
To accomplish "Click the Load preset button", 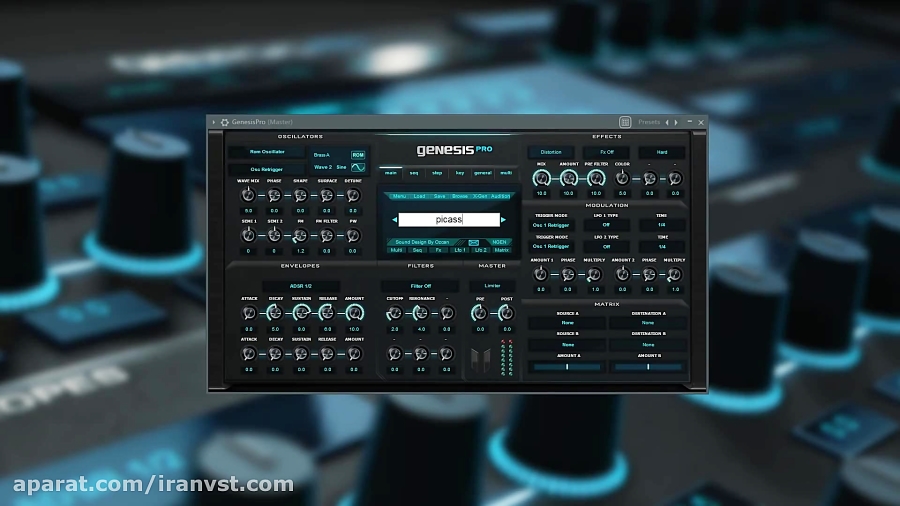I will [x=420, y=196].
